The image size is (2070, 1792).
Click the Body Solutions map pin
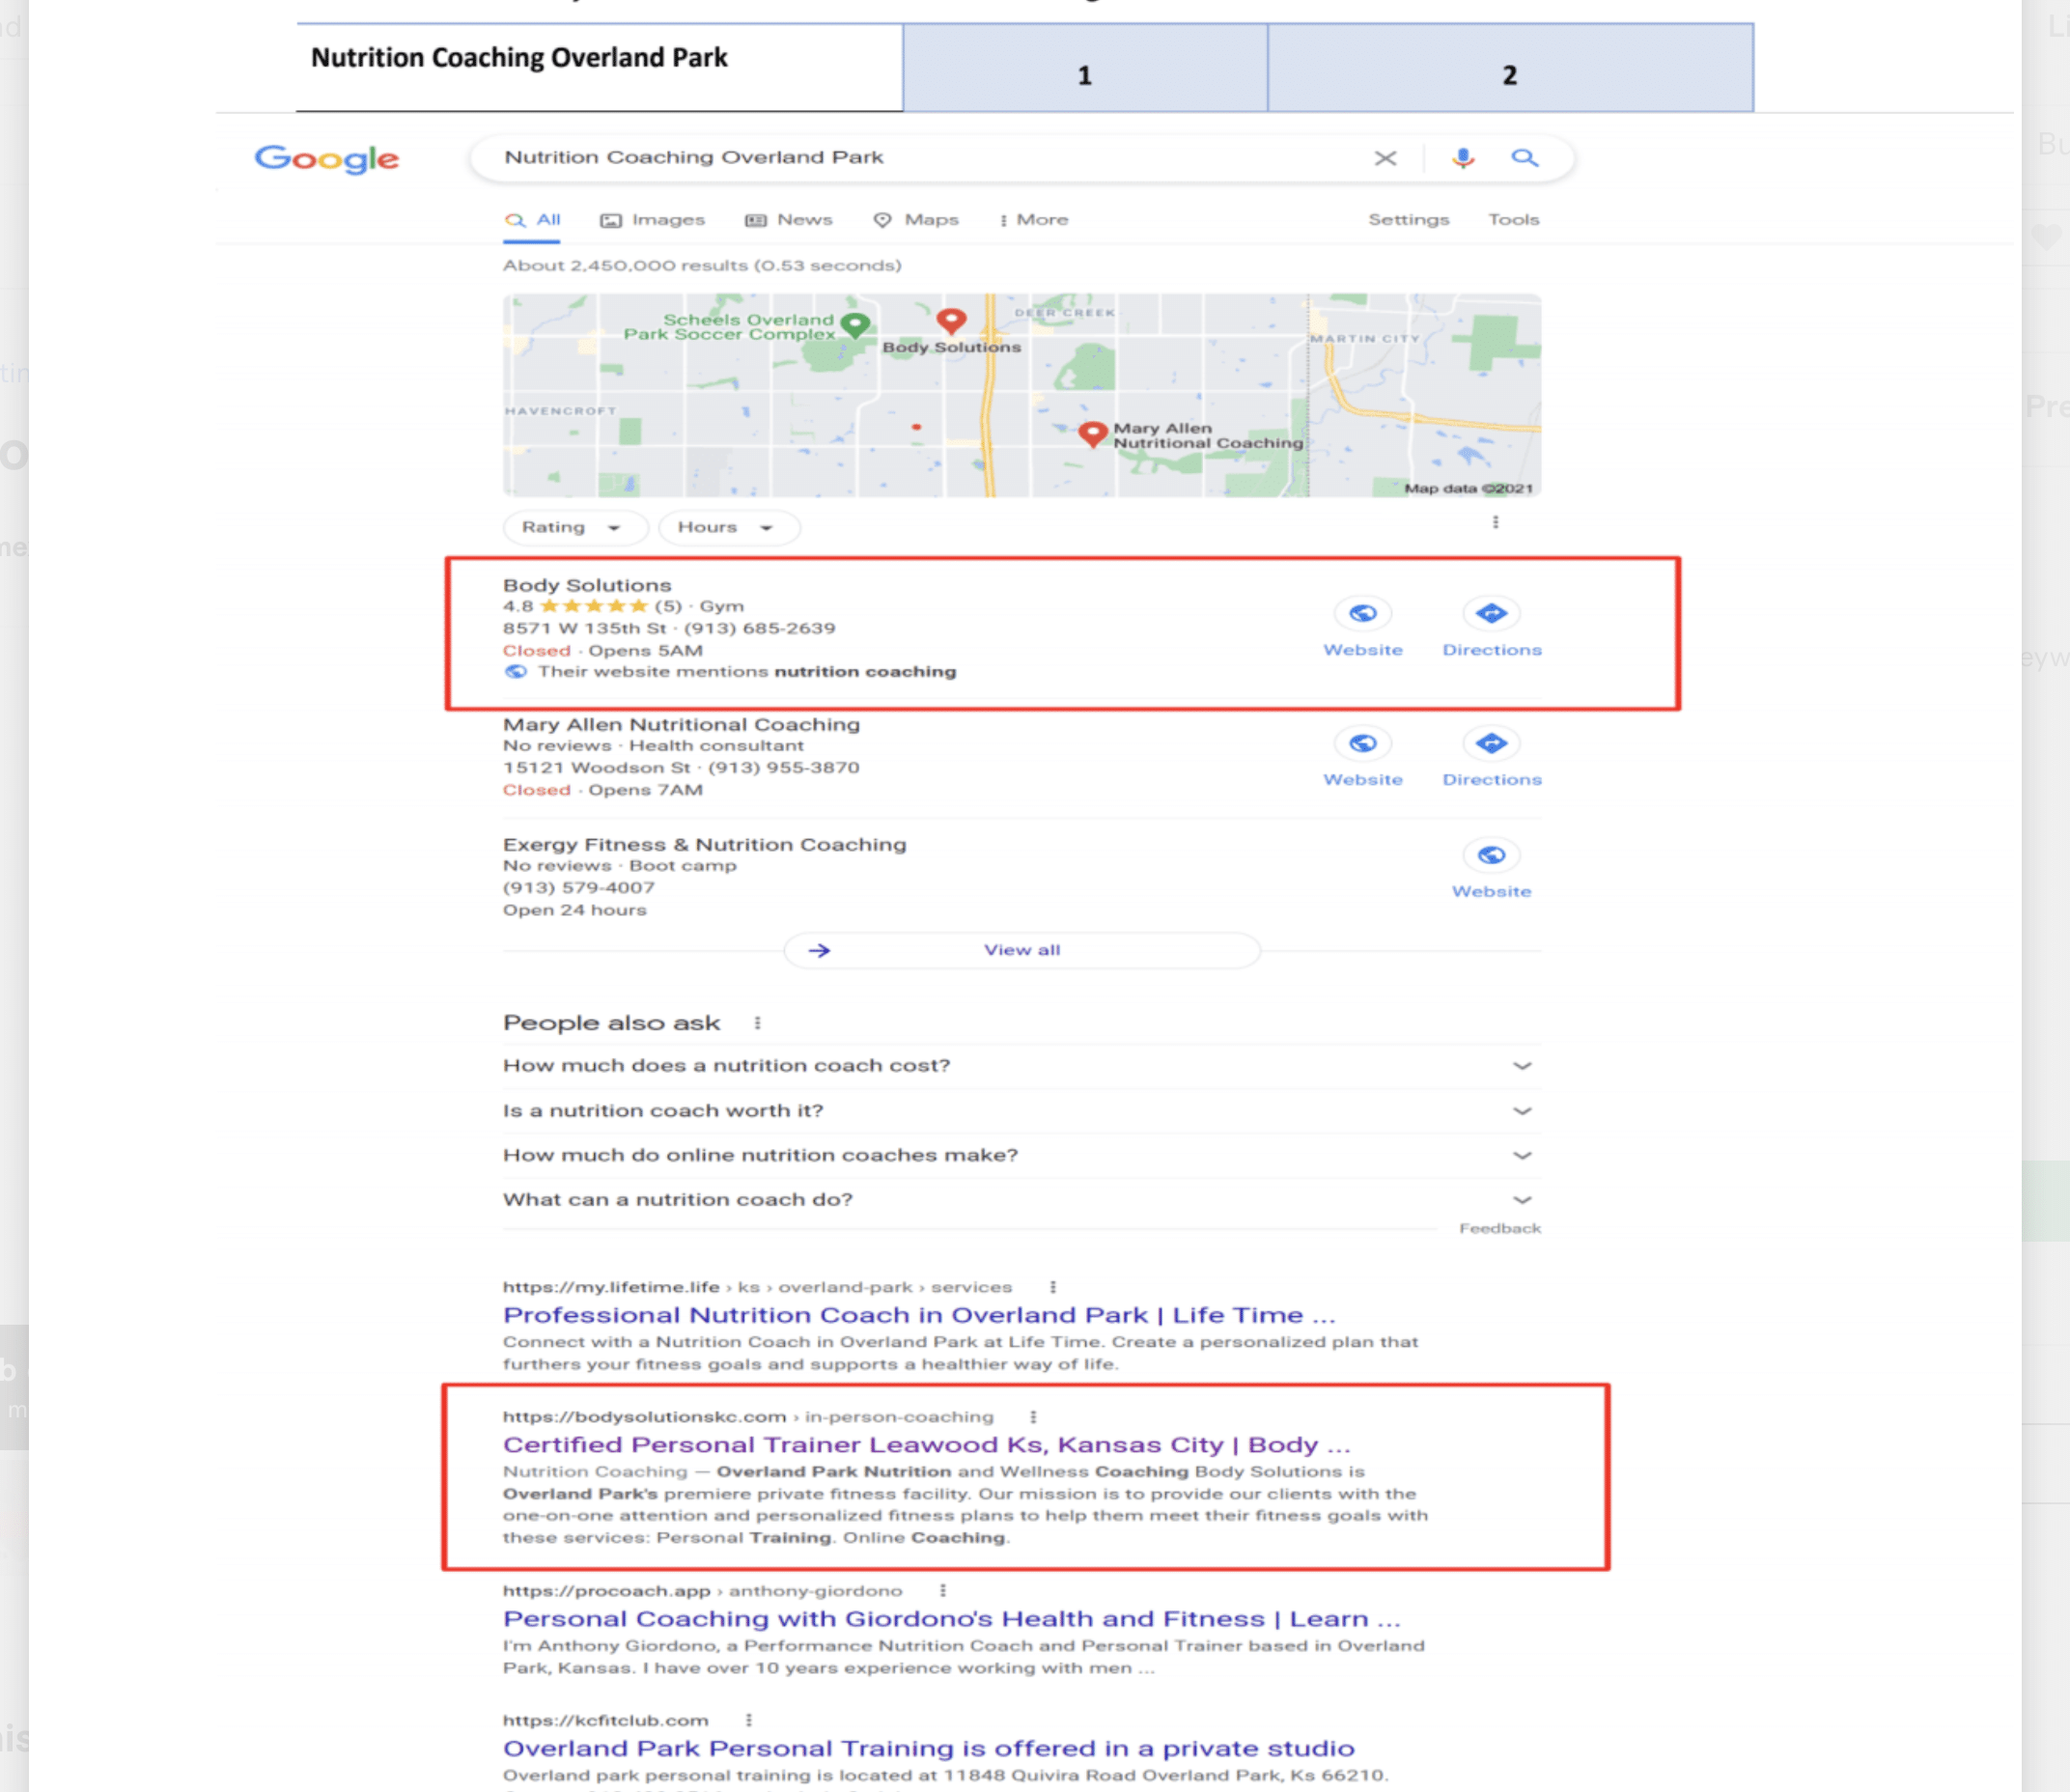click(951, 321)
